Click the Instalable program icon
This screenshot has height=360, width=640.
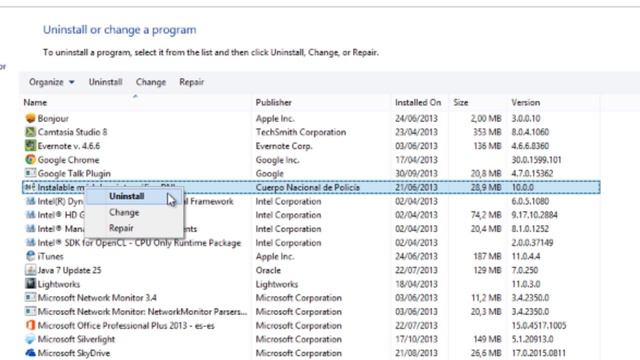[30, 187]
